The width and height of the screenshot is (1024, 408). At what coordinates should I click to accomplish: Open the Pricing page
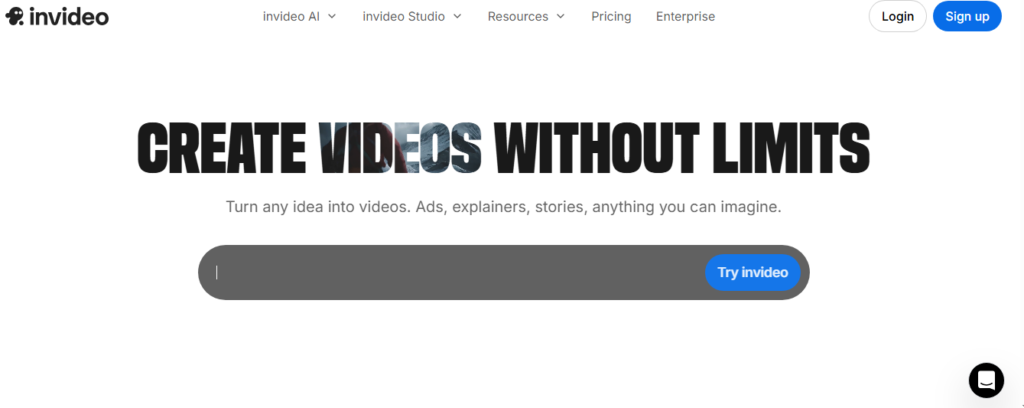click(611, 16)
